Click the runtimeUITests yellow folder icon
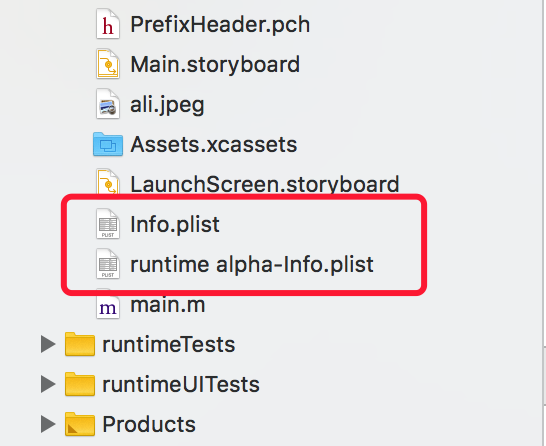The height and width of the screenshot is (446, 546). 80,384
